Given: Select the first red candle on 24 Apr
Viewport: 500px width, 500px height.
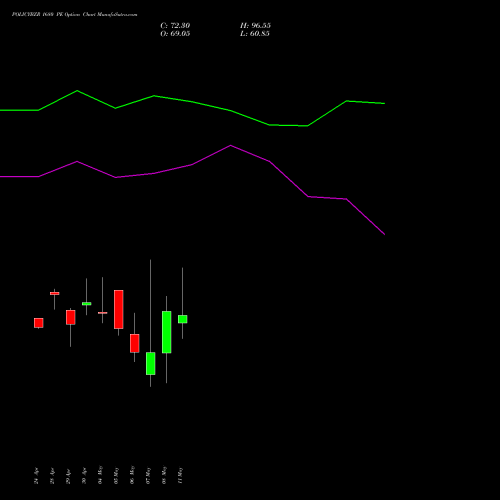Looking at the screenshot, I should click(x=39, y=323).
